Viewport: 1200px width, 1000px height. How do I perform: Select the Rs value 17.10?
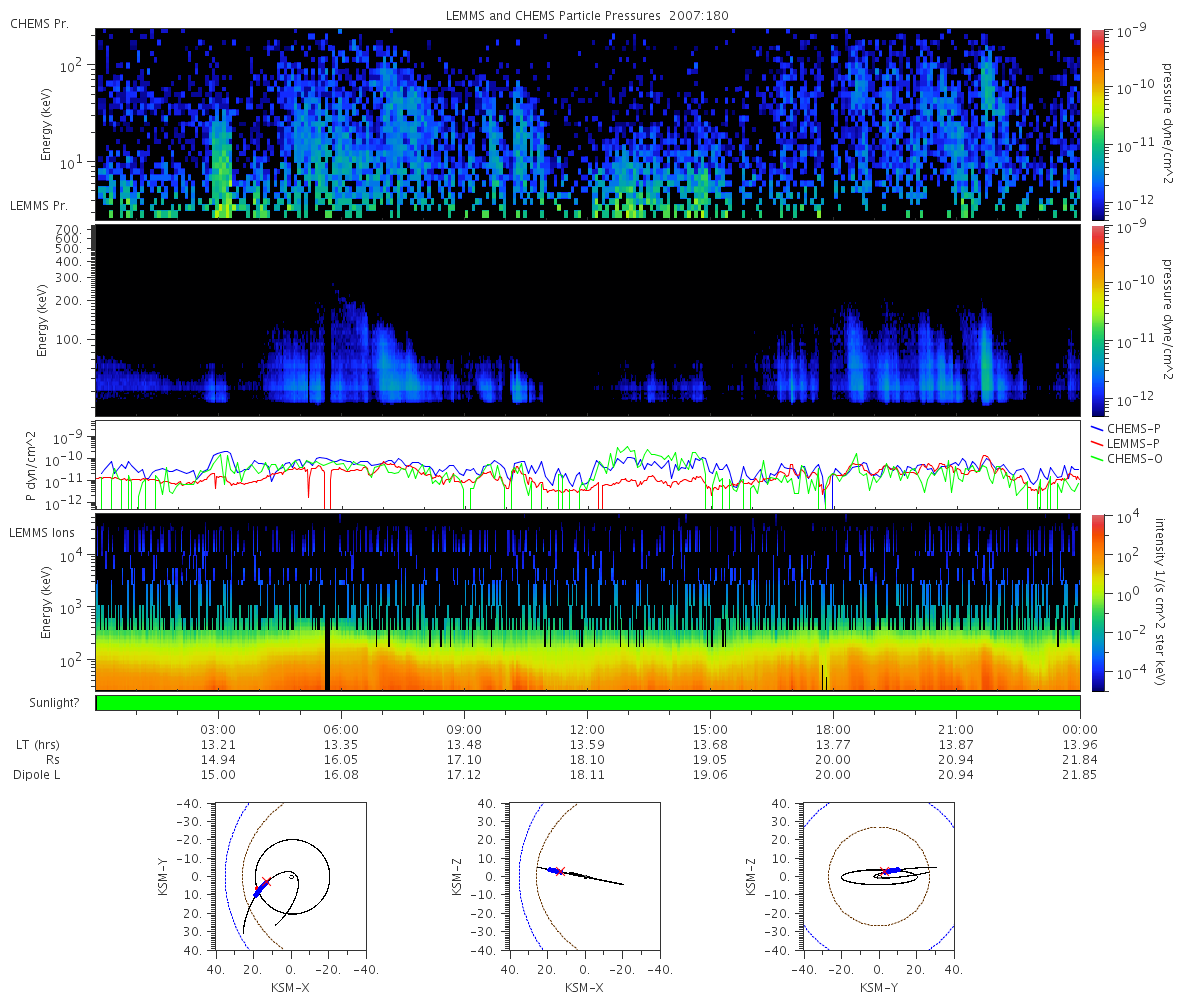[464, 760]
